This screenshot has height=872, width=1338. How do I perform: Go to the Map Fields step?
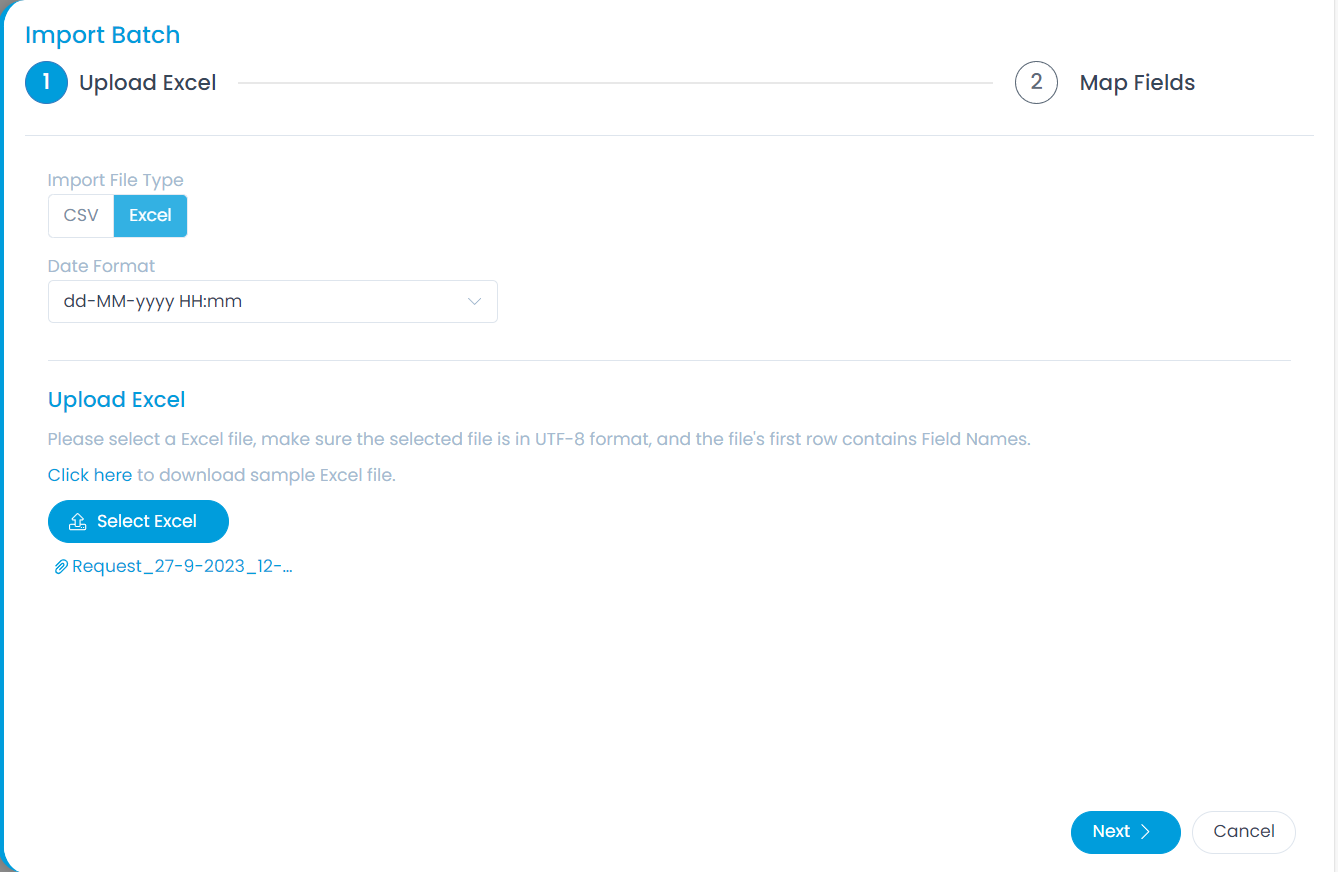1137,83
